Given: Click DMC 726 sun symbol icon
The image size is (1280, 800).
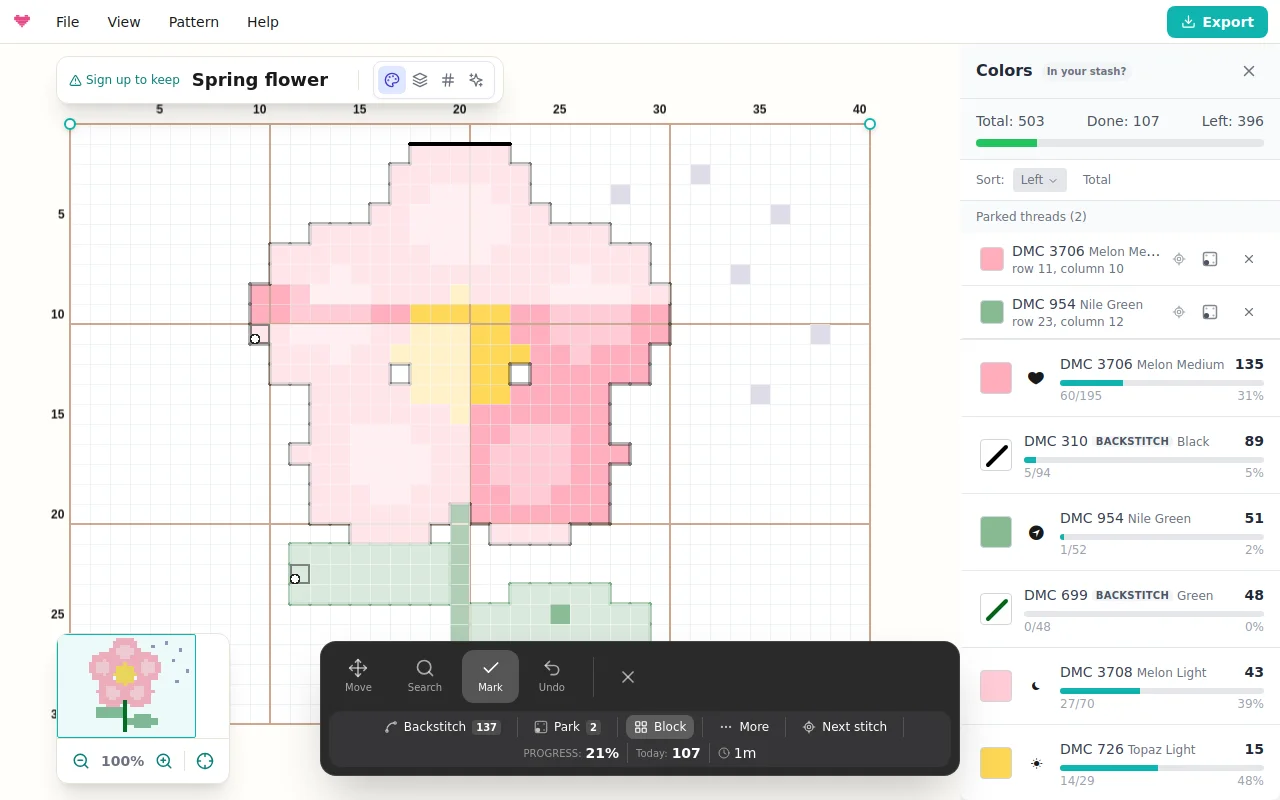Looking at the screenshot, I should 1036,763.
